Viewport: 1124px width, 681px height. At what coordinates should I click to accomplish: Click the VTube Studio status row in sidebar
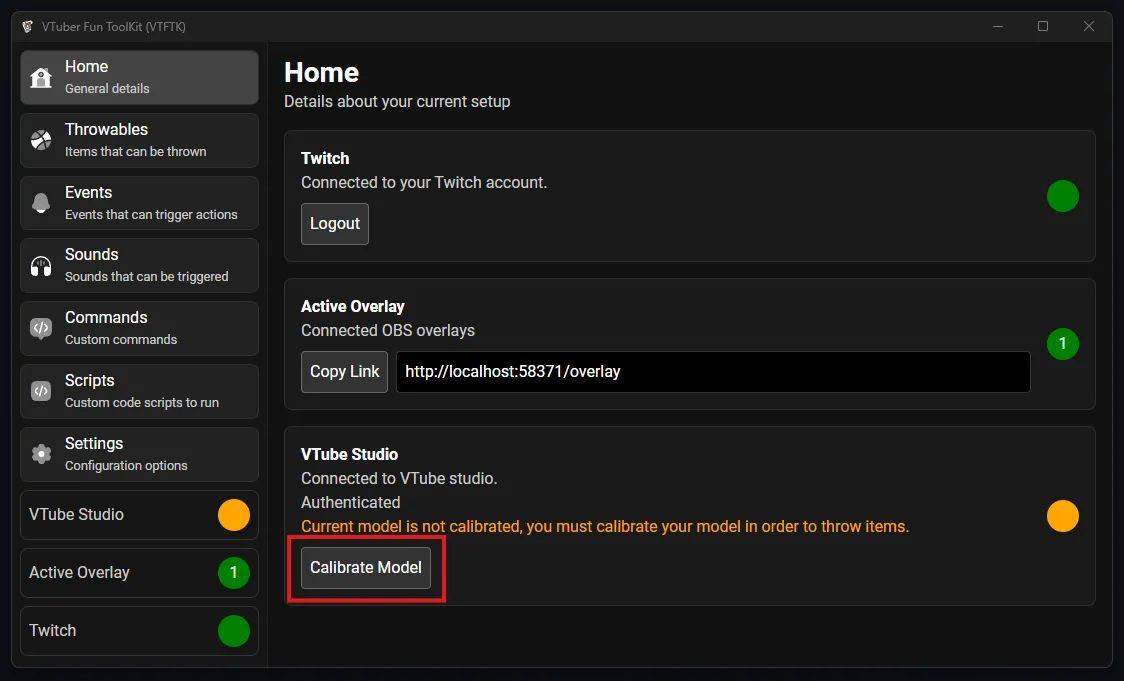(x=139, y=515)
